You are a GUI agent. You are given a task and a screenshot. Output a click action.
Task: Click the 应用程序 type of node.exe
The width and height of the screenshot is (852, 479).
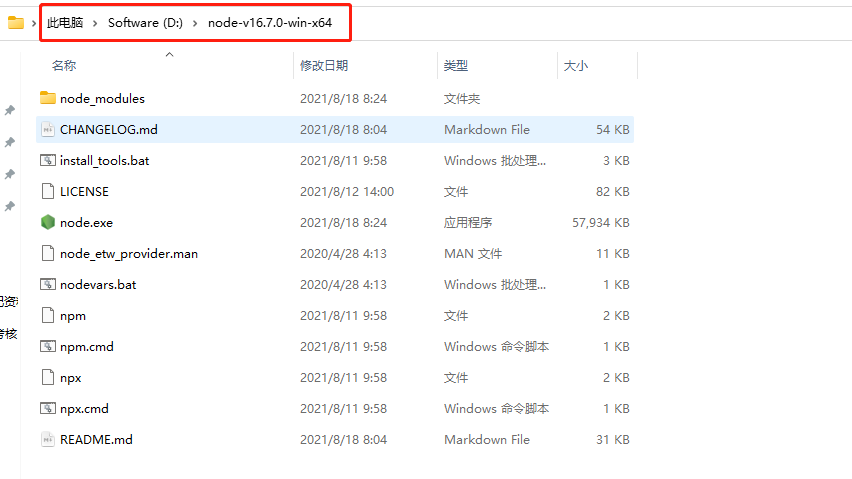468,223
